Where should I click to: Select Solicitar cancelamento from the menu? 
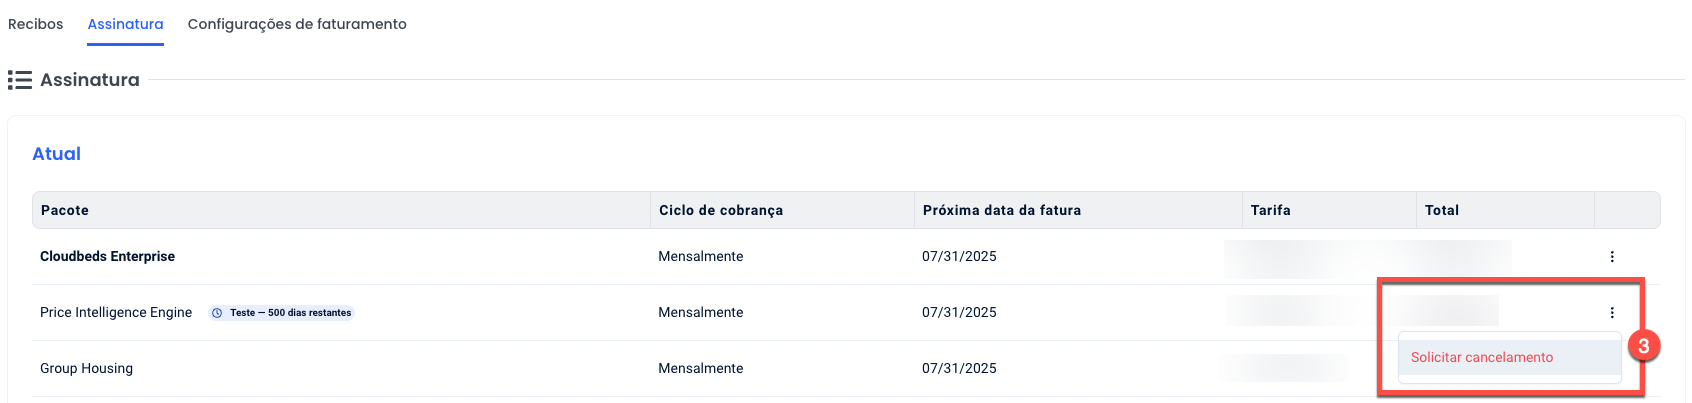[x=1481, y=357]
